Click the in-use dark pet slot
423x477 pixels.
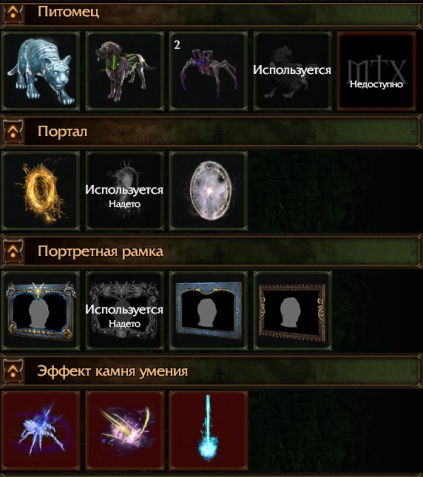click(x=292, y=71)
